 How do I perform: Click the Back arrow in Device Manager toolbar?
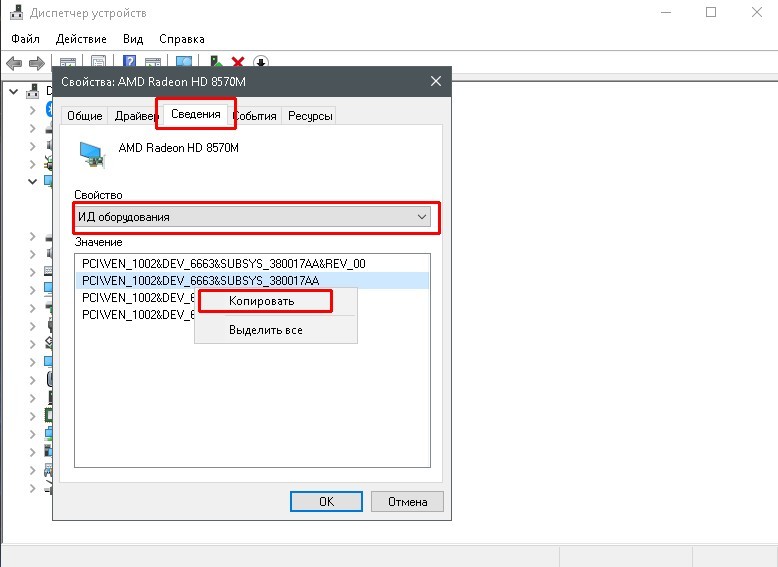click(x=14, y=63)
